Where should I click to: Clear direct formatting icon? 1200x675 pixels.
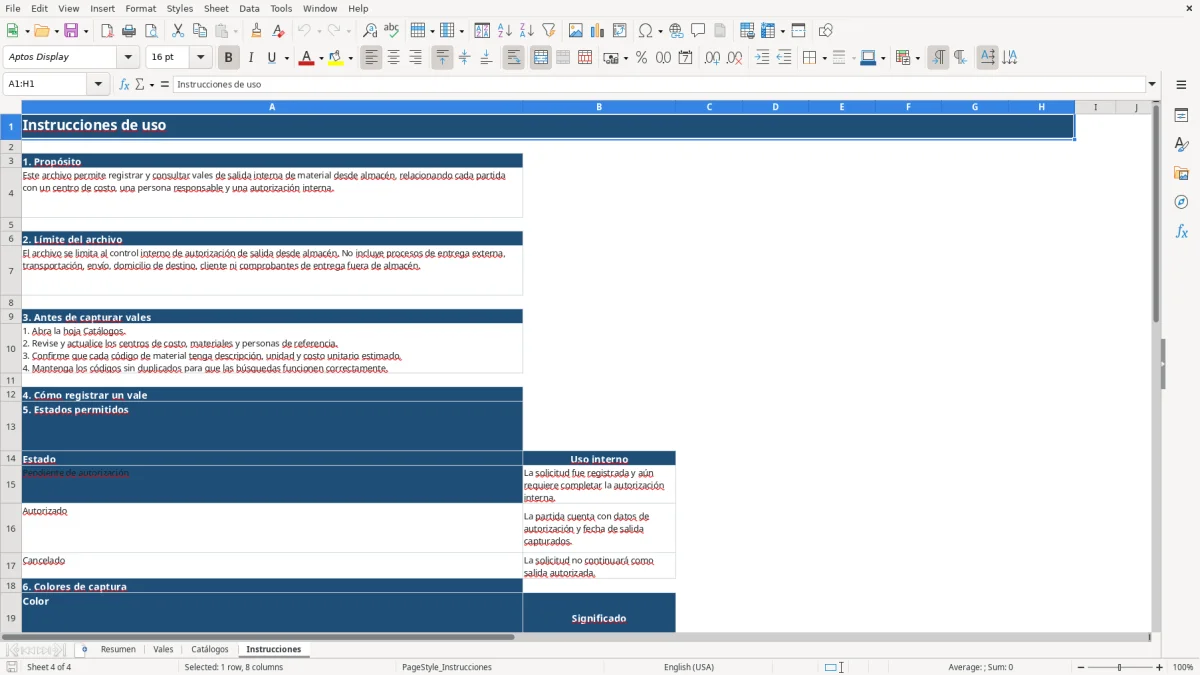[x=279, y=31]
